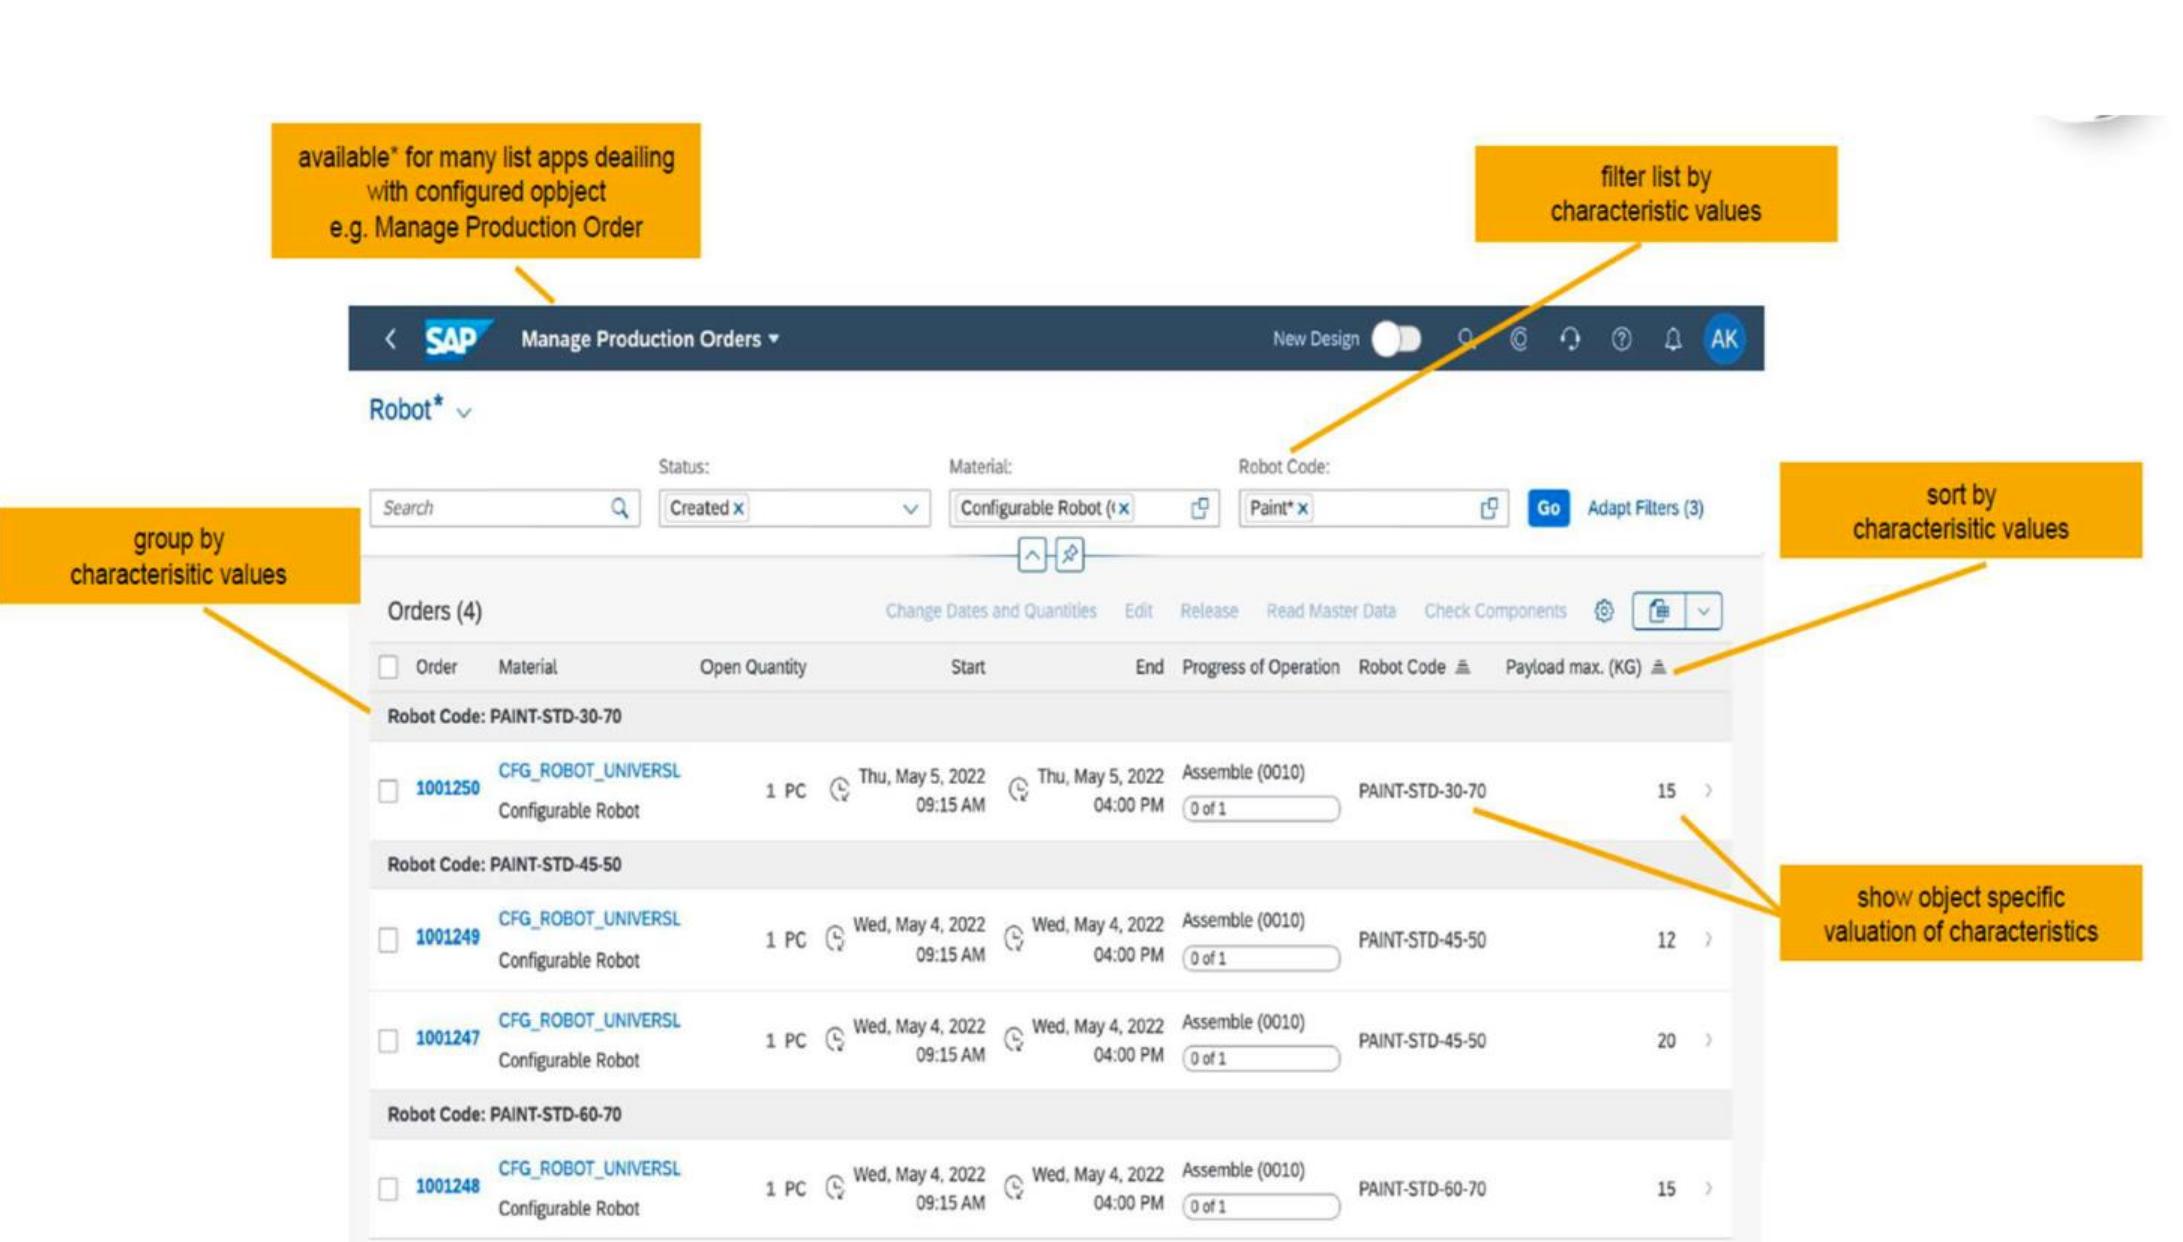The image size is (2183, 1242).
Task: Open the Status filter dropdown
Action: coord(910,508)
